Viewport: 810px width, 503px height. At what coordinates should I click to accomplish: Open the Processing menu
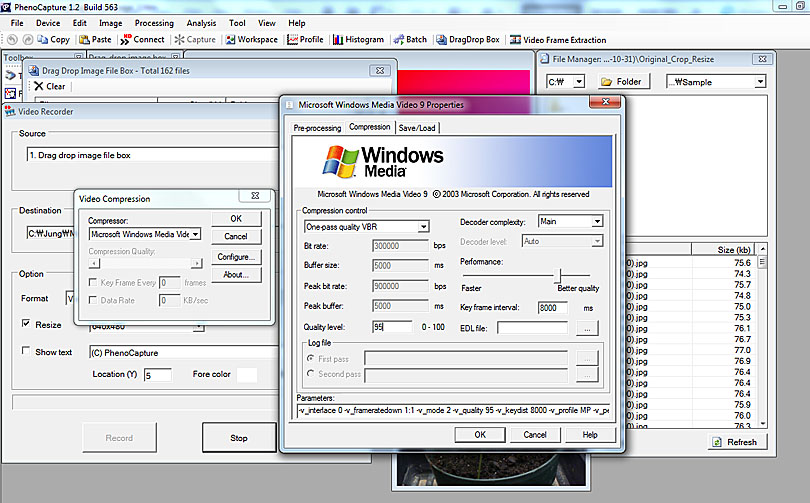click(154, 22)
